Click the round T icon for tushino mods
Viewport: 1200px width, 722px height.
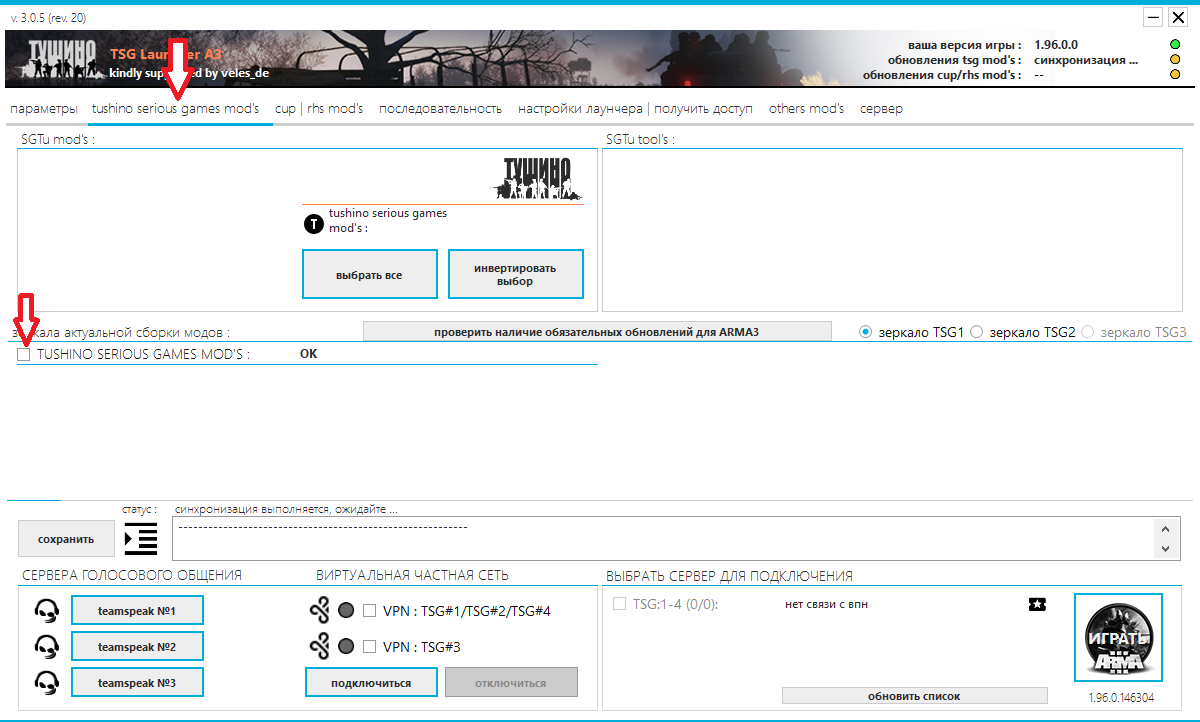tap(313, 224)
